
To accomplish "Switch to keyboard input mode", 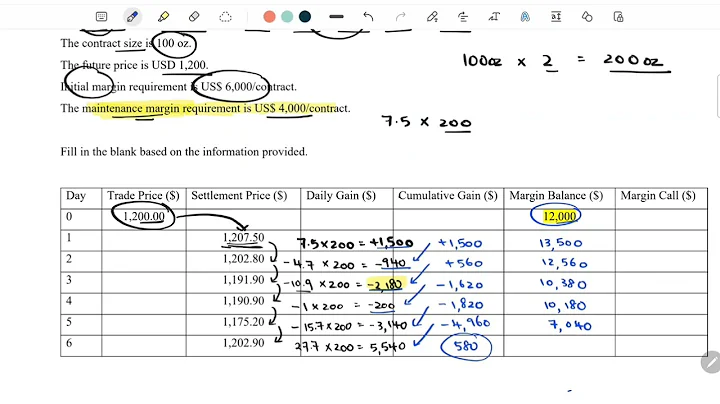I will (x=101, y=17).
